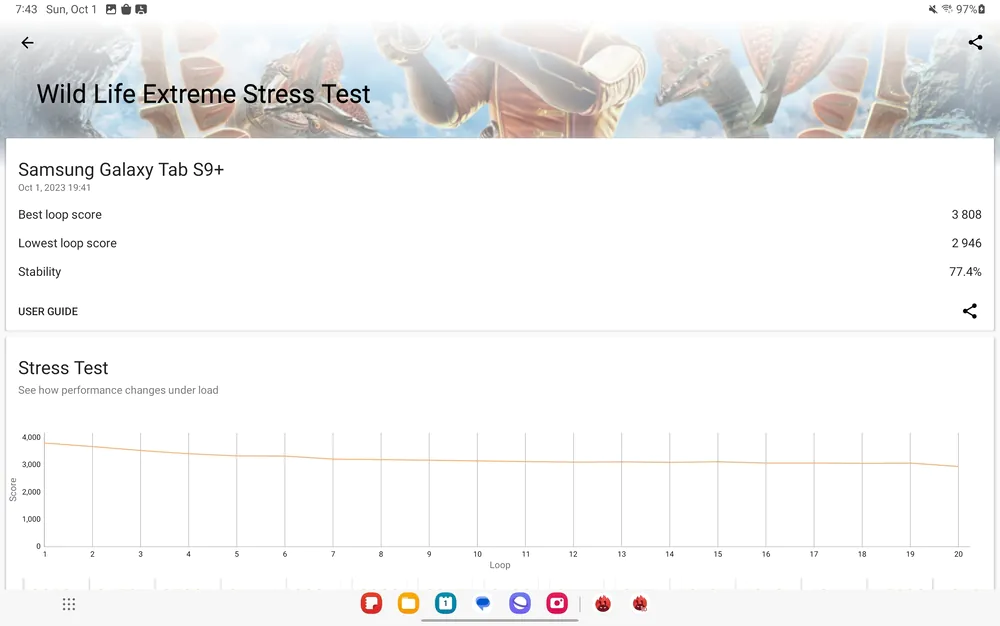Tap the "3,000" score axis label
Viewport: 1000px width, 626px height.
click(x=31, y=465)
